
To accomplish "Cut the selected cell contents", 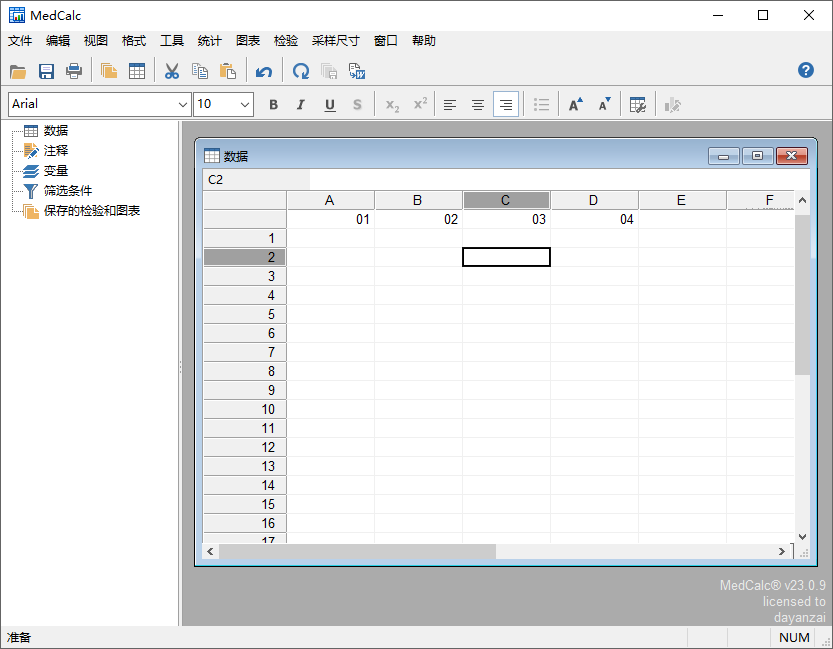I will click(171, 71).
